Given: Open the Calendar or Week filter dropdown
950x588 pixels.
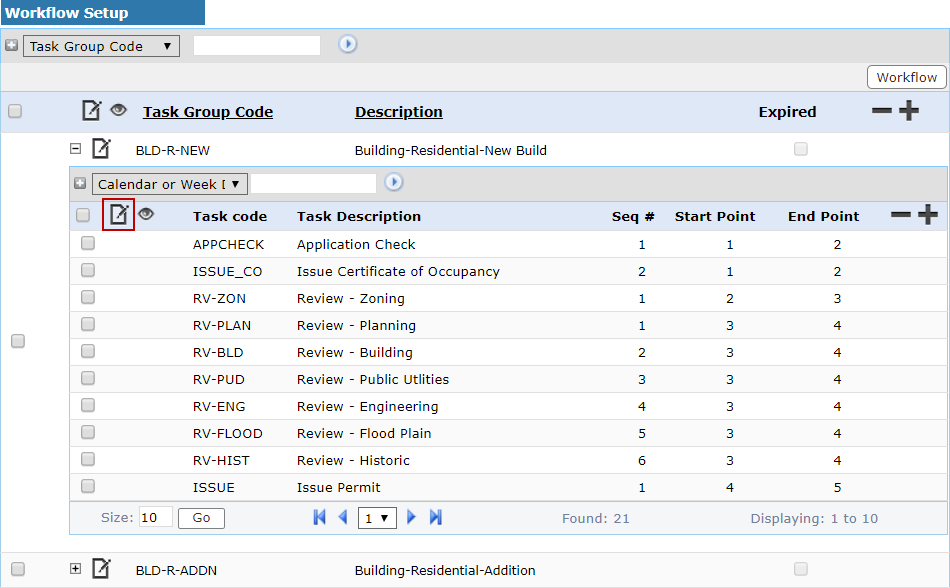Looking at the screenshot, I should click(168, 184).
